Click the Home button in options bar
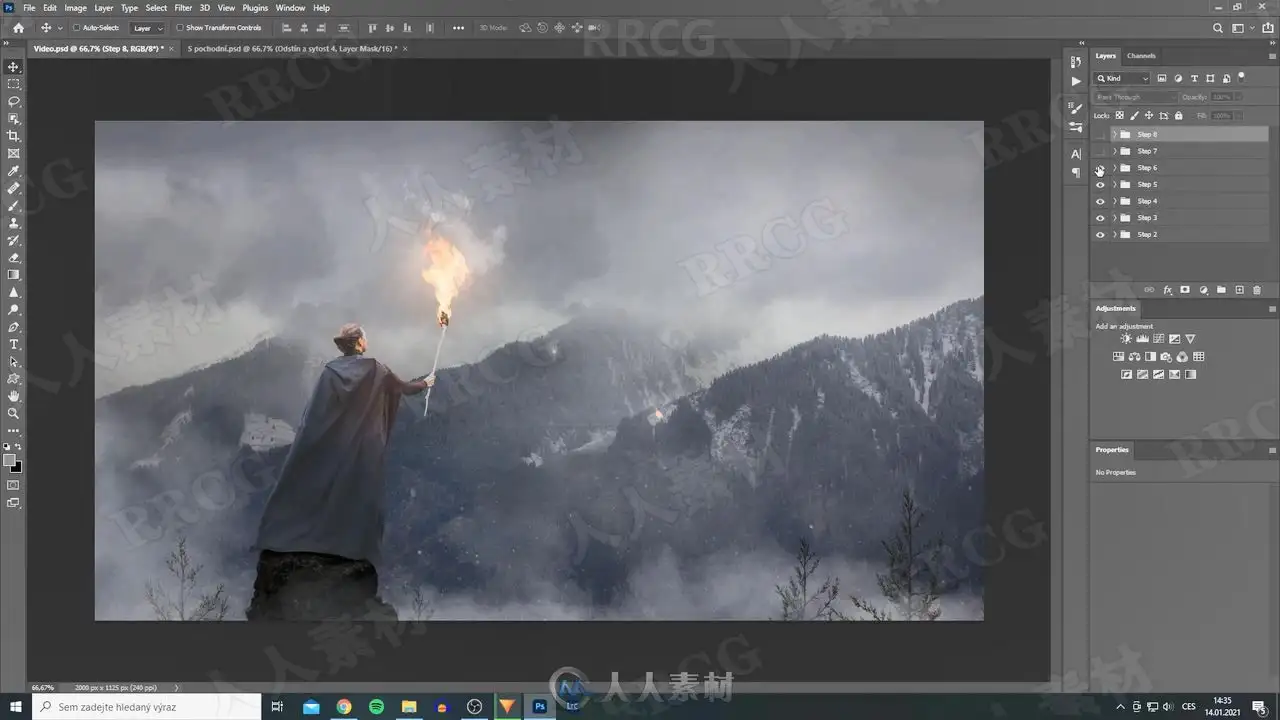Image resolution: width=1280 pixels, height=720 pixels. 18,28
